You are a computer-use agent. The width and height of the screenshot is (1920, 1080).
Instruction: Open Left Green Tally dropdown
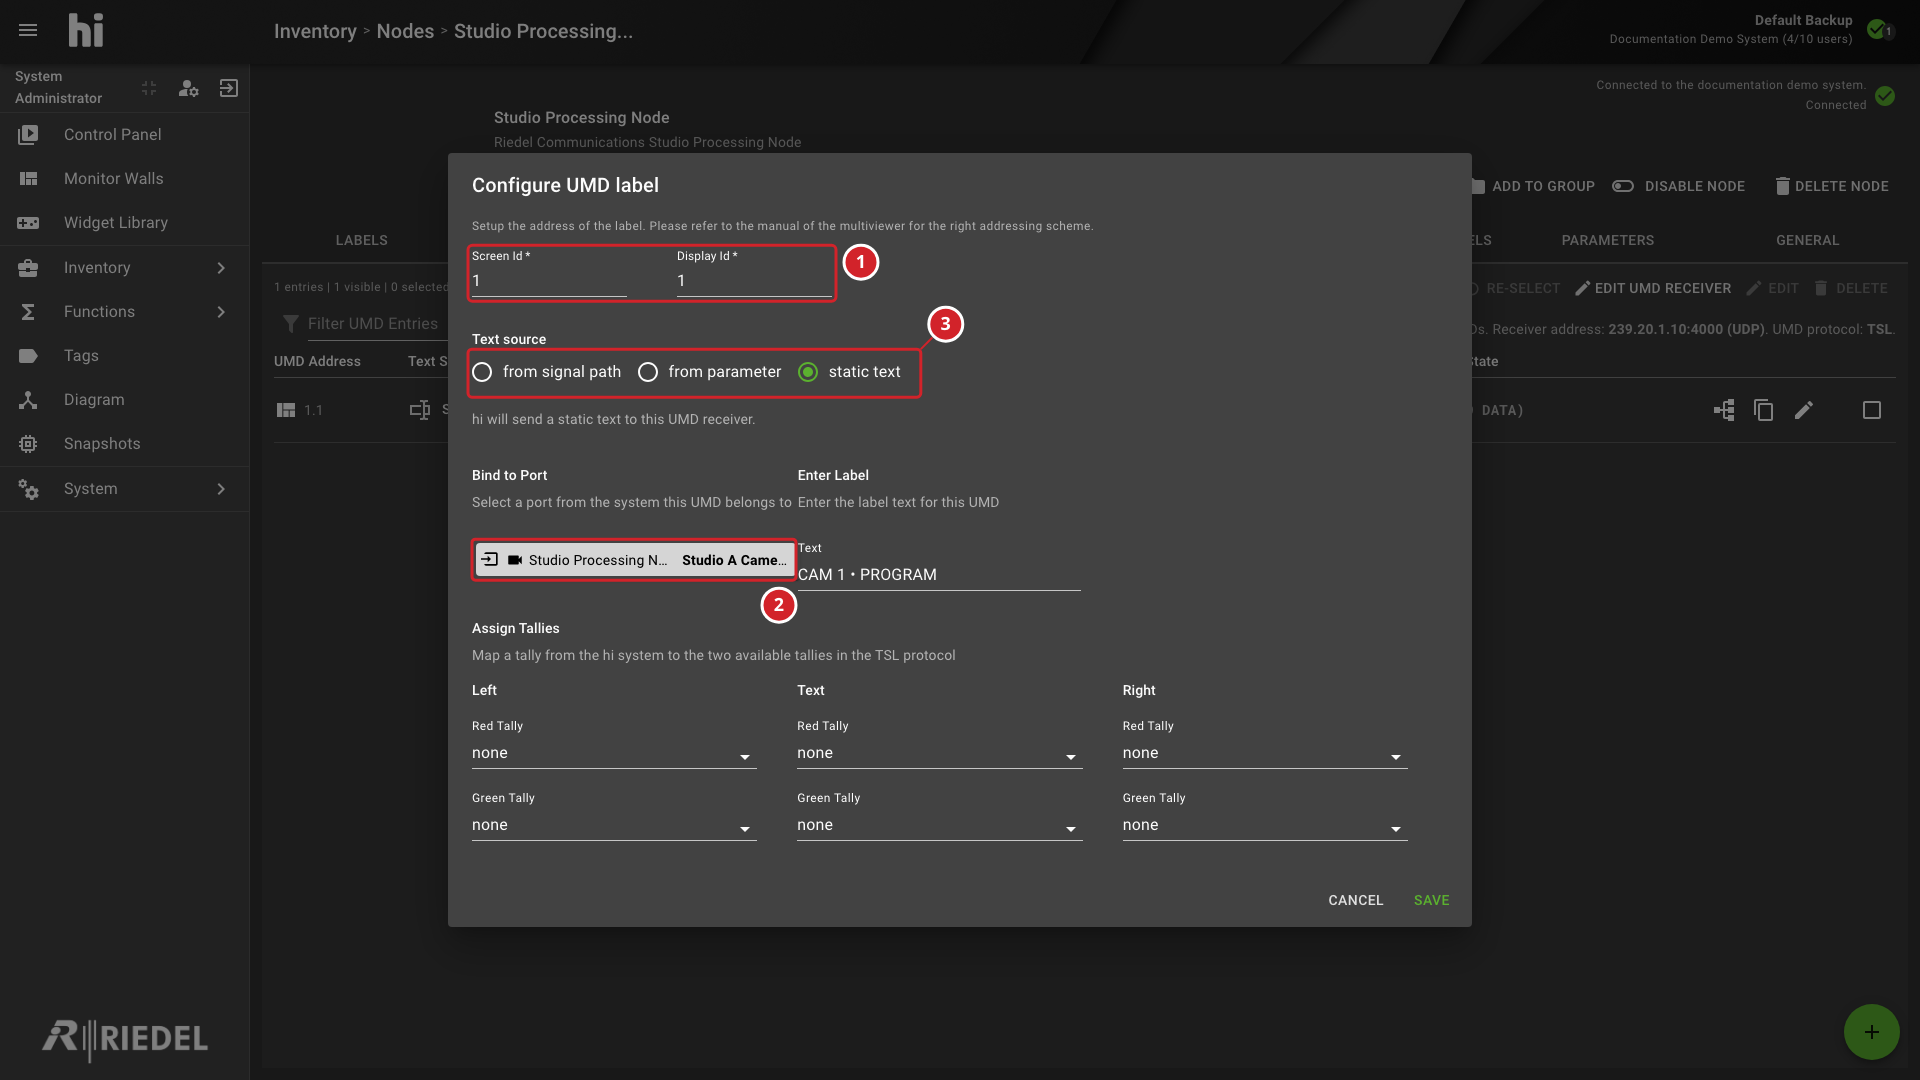614,825
